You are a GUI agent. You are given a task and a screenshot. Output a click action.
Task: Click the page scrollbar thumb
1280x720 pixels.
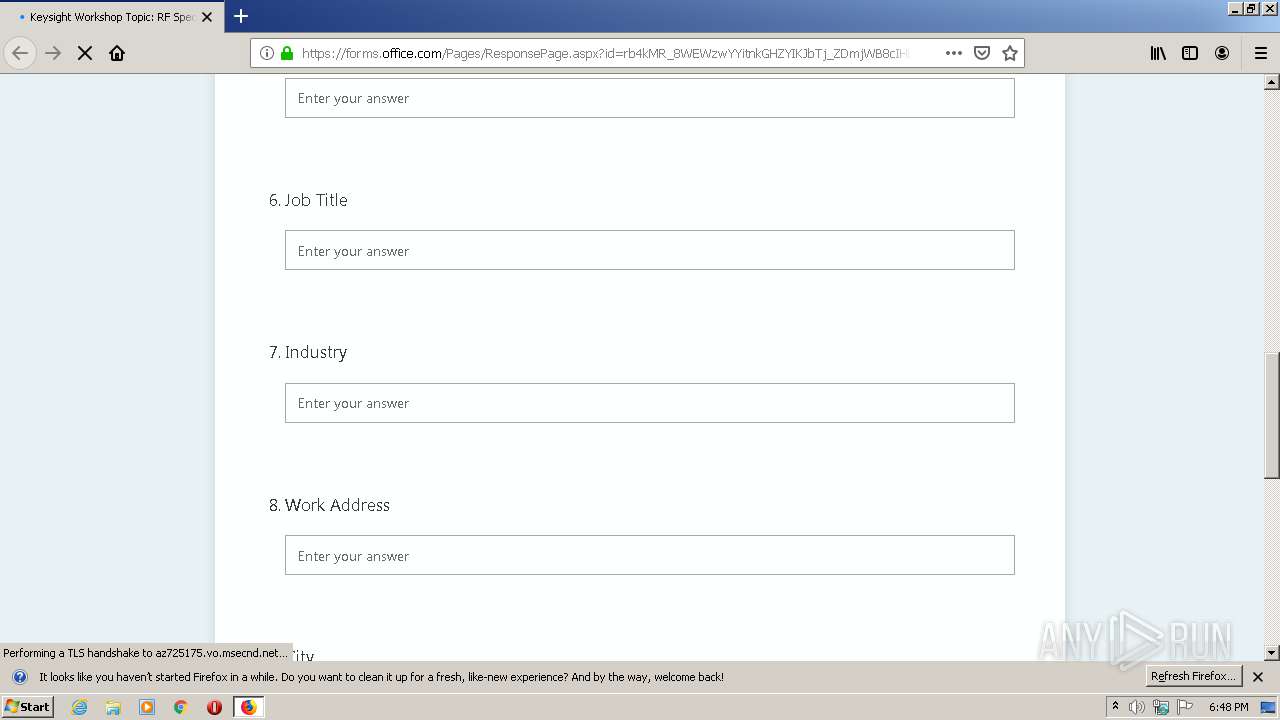tap(1272, 415)
